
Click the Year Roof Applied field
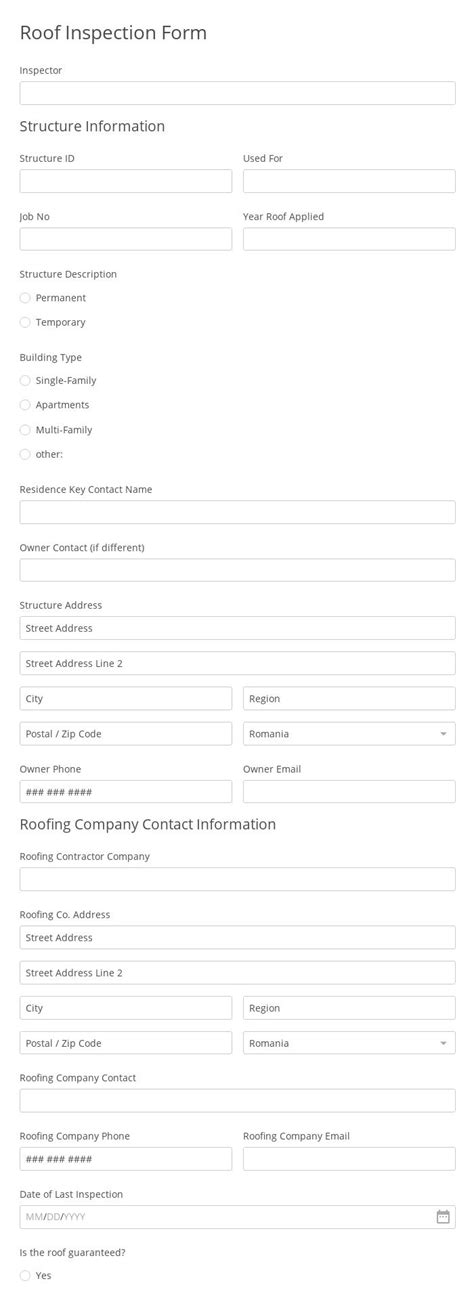[x=349, y=239]
